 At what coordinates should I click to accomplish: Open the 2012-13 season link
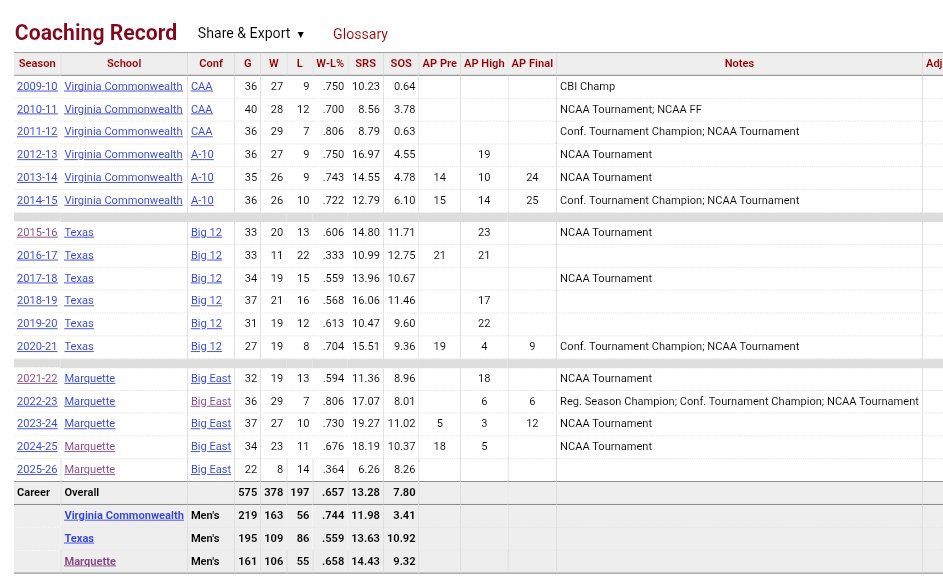(37, 154)
